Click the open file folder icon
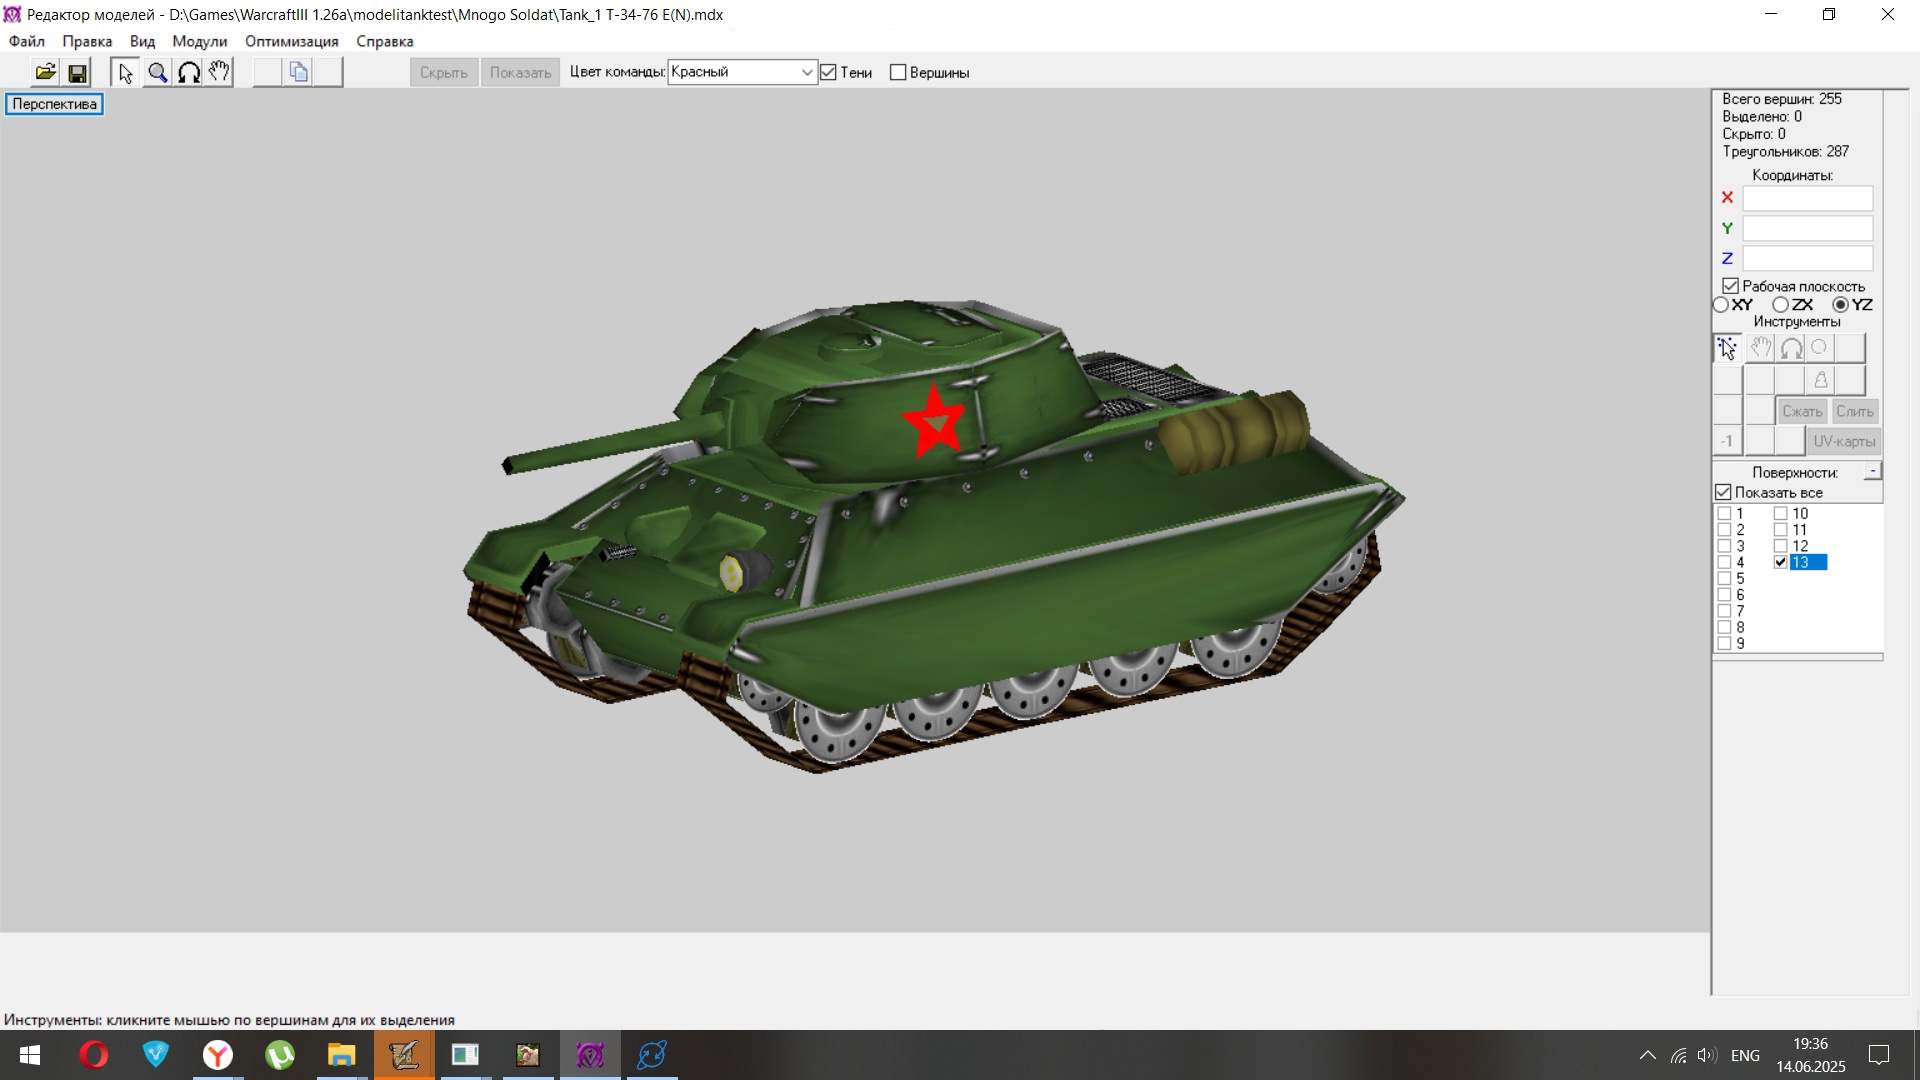Screen dimensions: 1920x1080 click(x=45, y=72)
